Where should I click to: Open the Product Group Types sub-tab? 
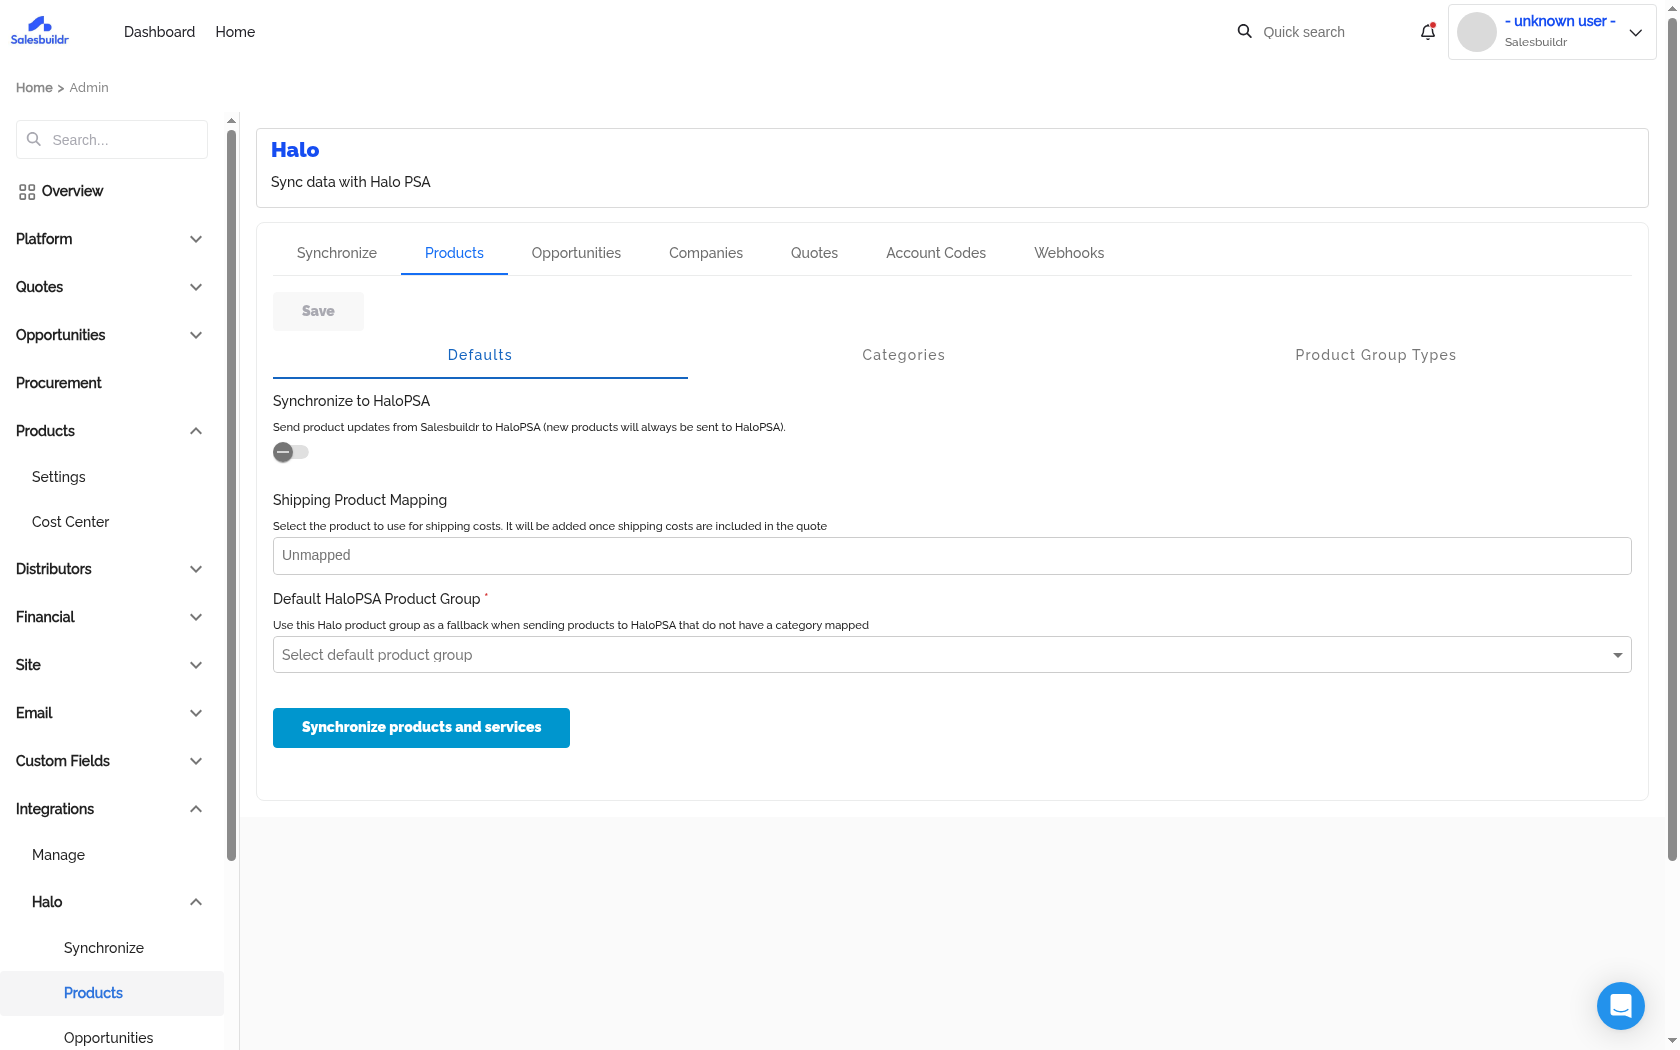pos(1376,355)
